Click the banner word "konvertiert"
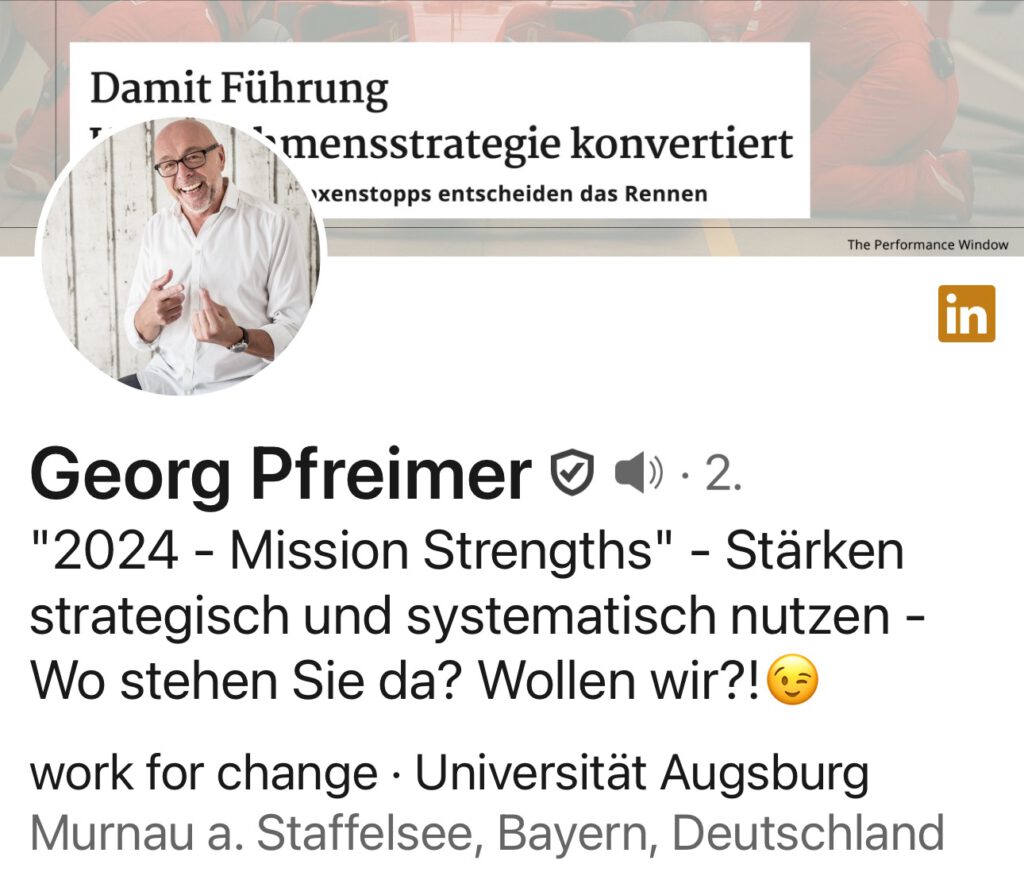This screenshot has width=1024, height=872. click(x=682, y=143)
